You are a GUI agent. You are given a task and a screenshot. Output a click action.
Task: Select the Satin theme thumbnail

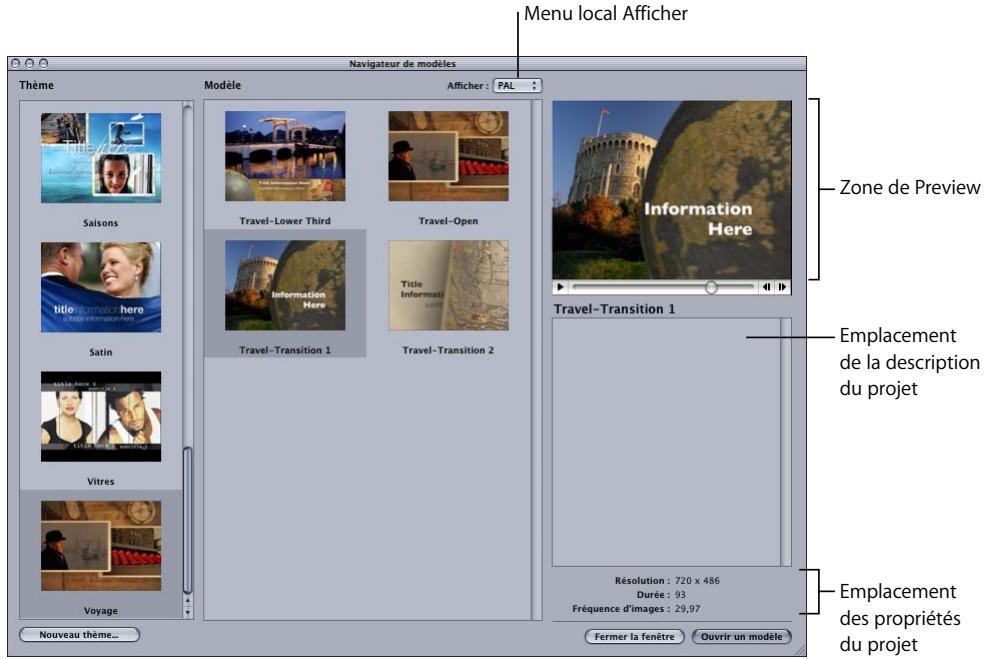coord(101,287)
